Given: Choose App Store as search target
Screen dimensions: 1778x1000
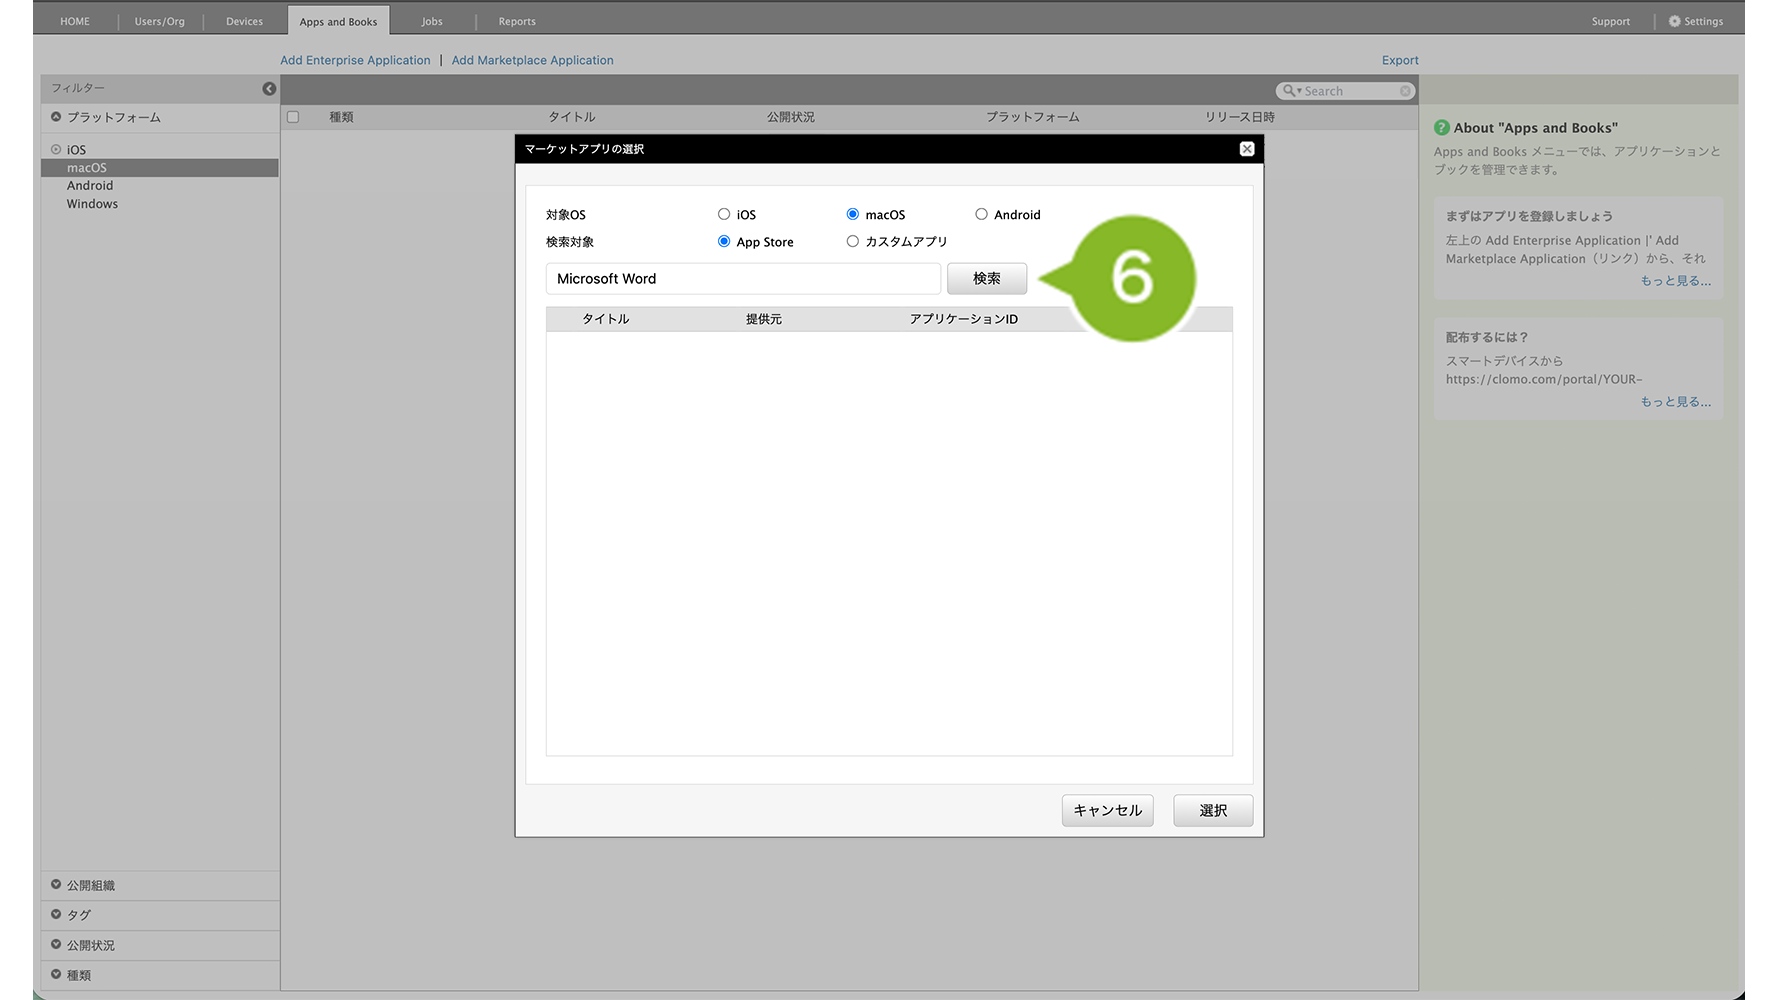Looking at the screenshot, I should click(724, 241).
